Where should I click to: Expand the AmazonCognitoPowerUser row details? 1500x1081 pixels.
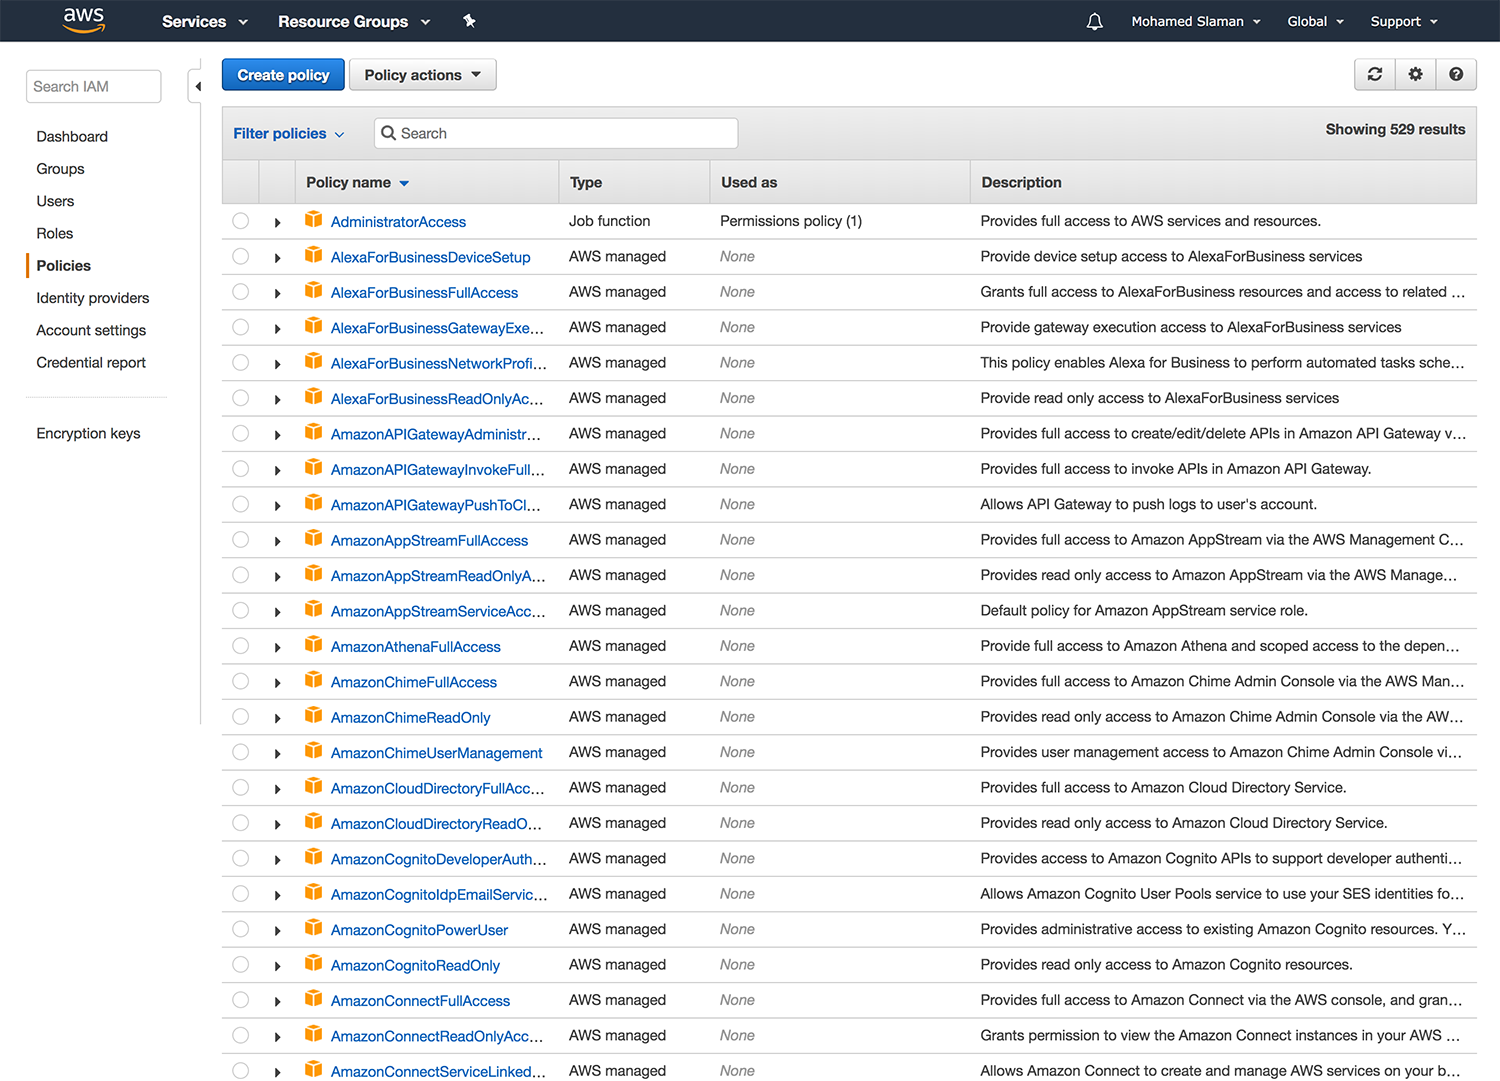(277, 930)
